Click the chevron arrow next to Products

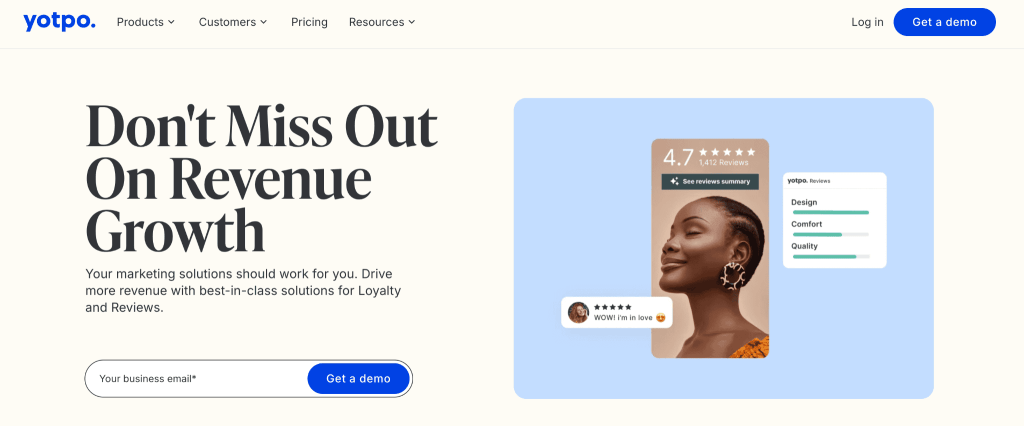[x=171, y=22]
